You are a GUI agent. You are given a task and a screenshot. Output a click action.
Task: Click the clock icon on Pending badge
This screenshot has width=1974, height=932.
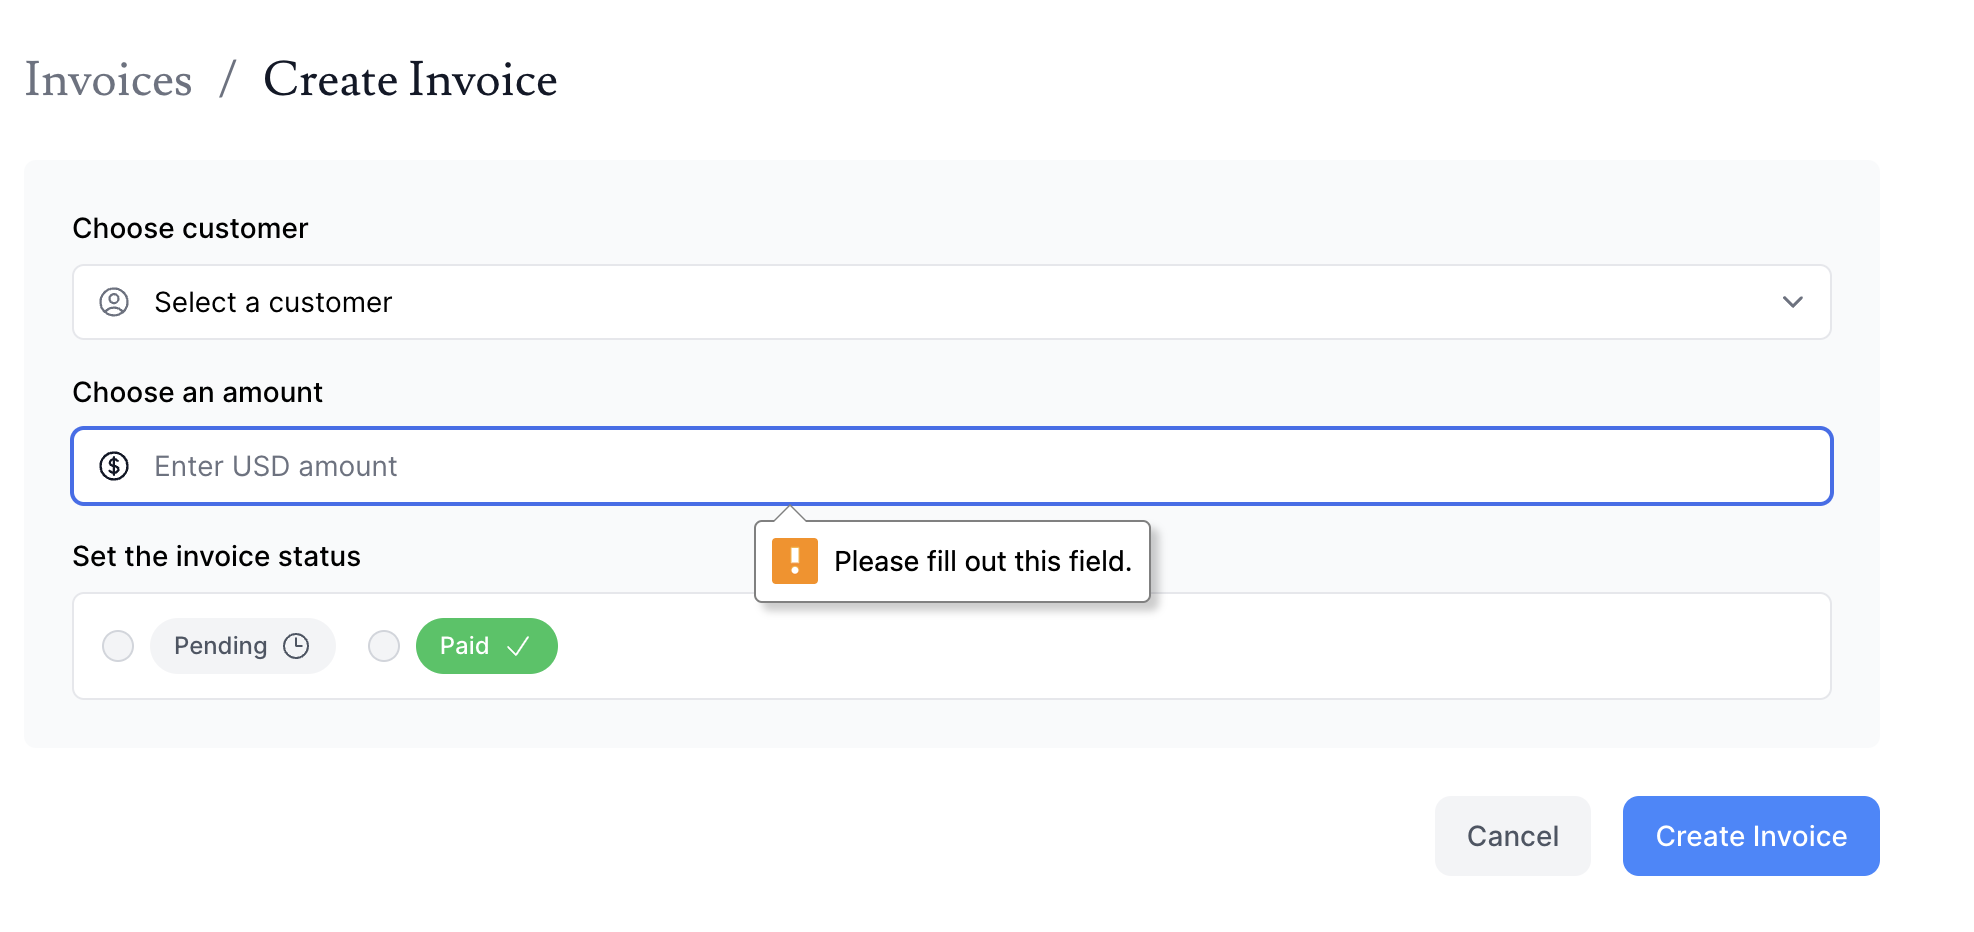pyautogui.click(x=296, y=646)
